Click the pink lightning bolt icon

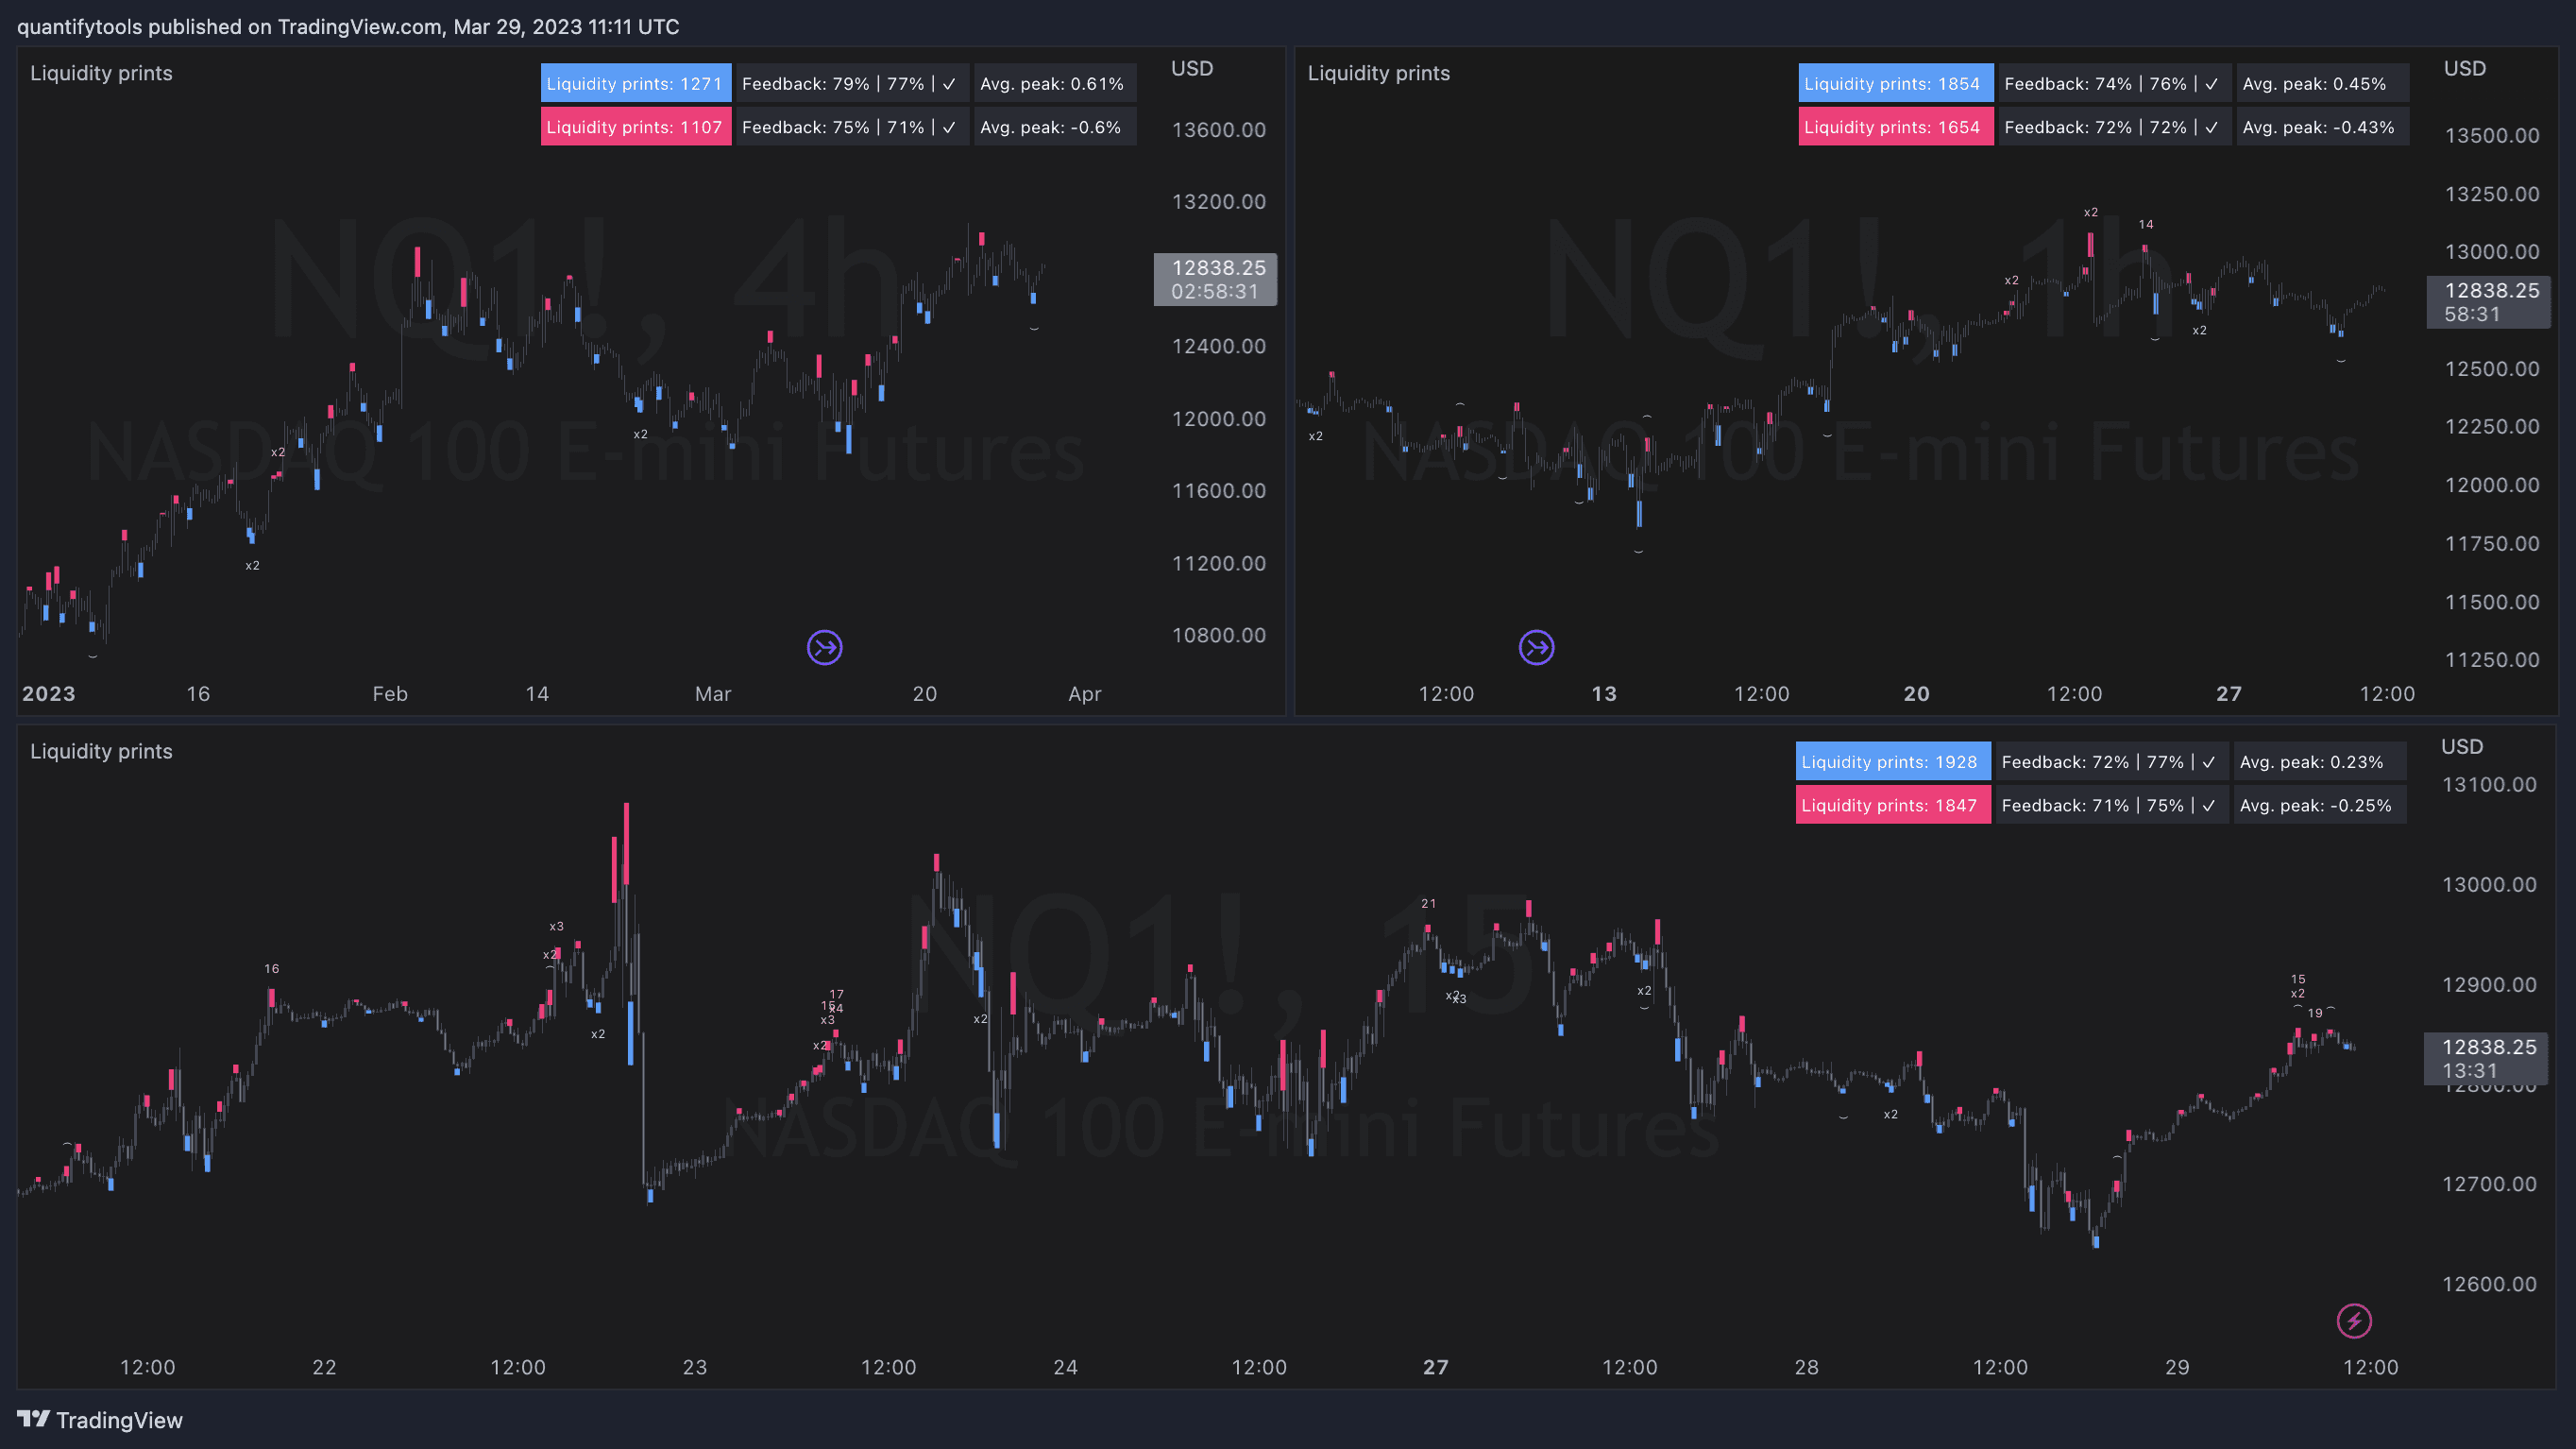(2353, 1321)
